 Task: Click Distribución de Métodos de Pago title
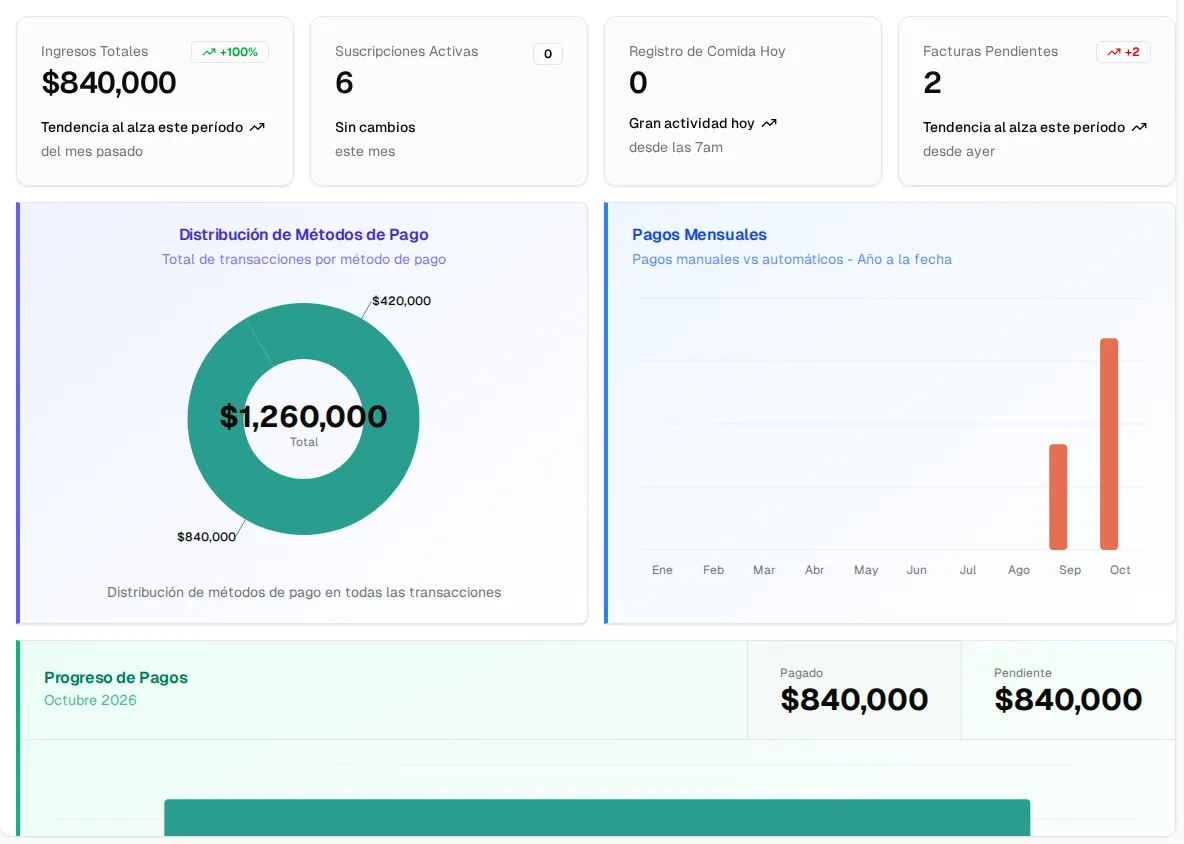(304, 235)
